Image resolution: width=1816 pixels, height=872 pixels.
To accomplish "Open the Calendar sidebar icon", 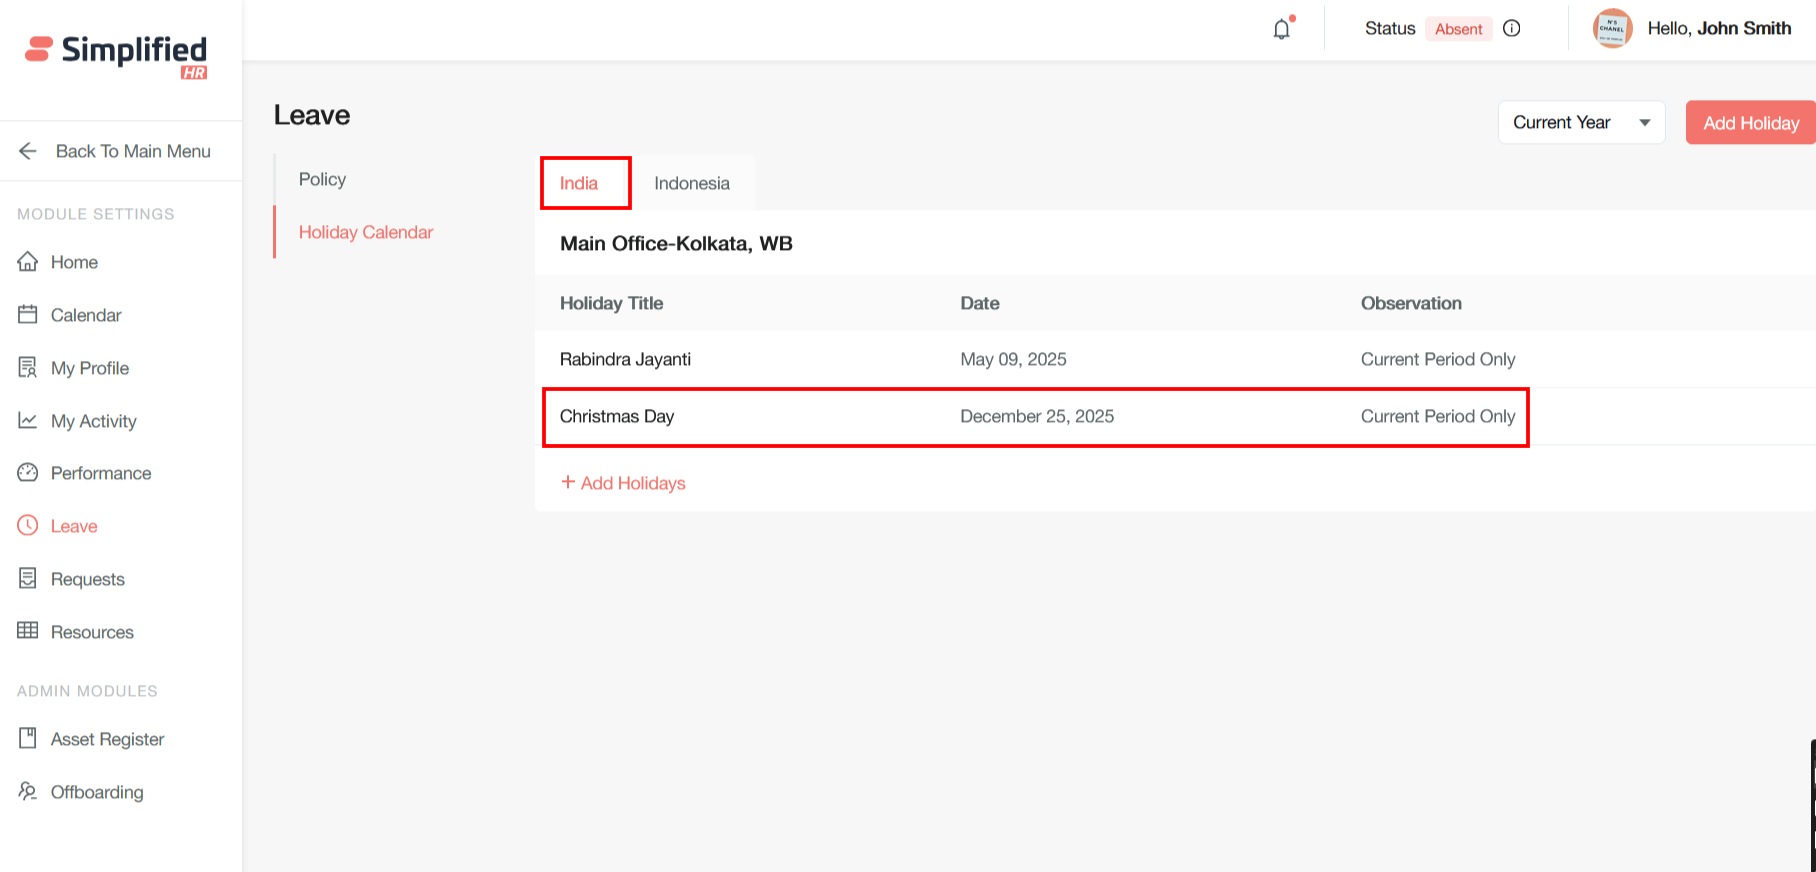I will [x=28, y=315].
